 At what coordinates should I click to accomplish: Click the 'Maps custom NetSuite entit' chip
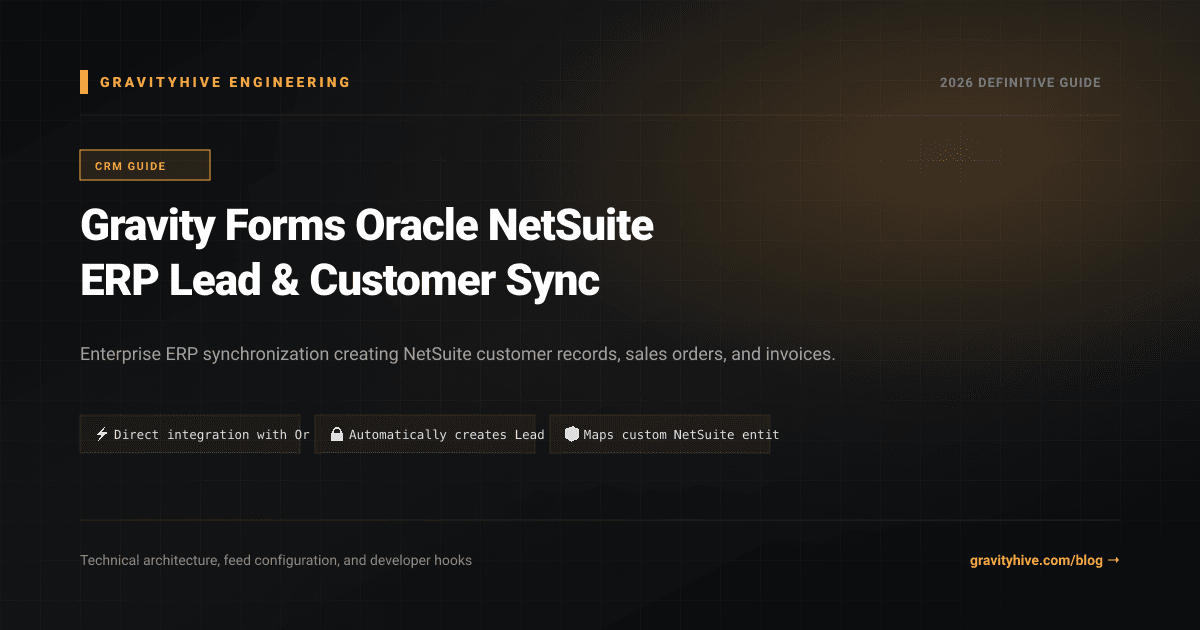660,435
